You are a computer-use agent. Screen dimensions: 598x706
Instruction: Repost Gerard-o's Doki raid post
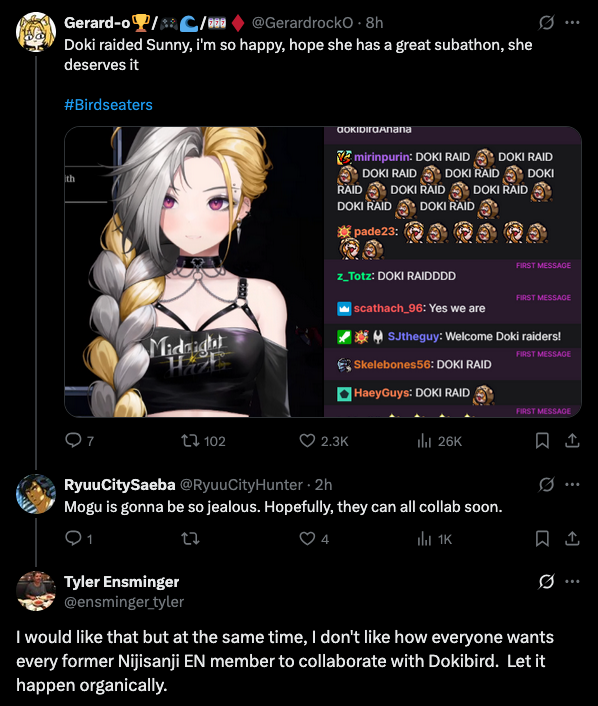click(x=203, y=440)
